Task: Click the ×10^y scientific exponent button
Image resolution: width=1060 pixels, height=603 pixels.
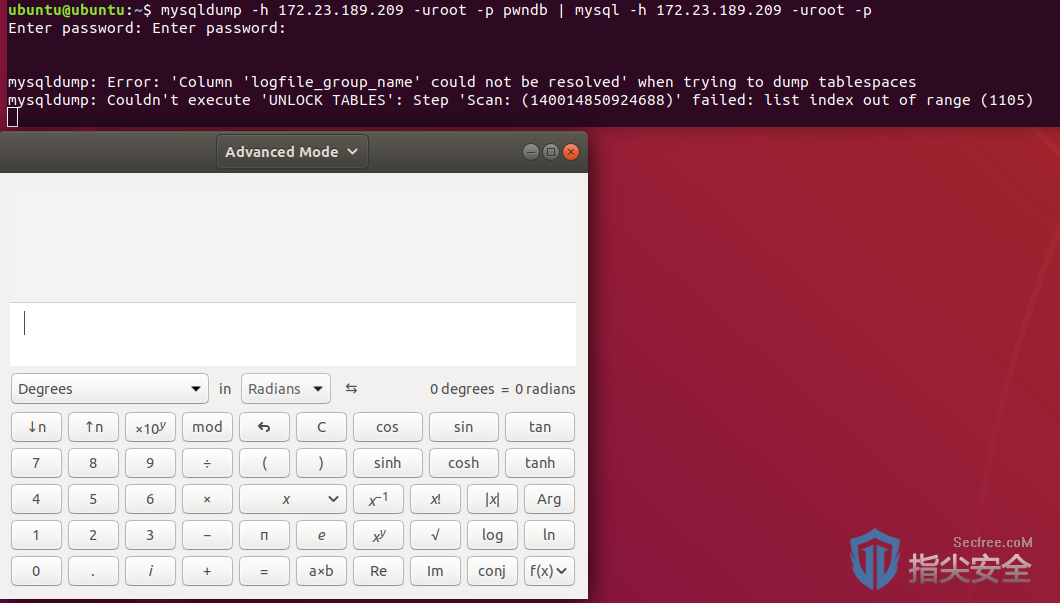Action: pyautogui.click(x=150, y=427)
